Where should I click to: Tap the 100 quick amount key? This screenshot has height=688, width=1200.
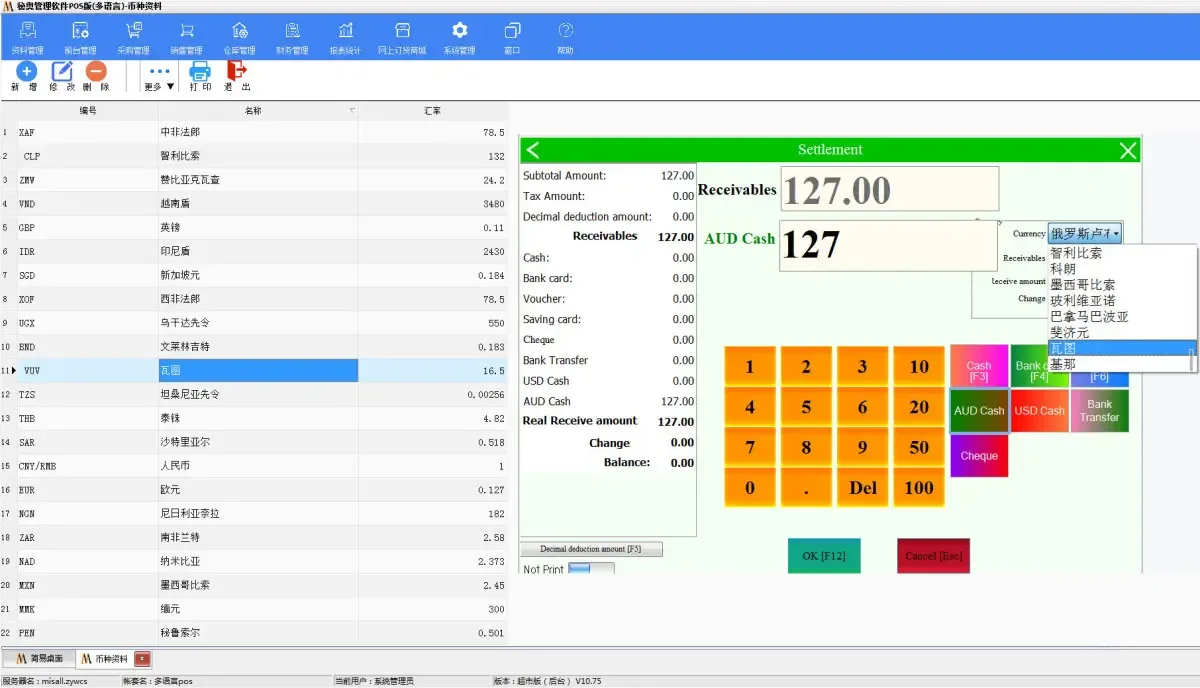(919, 488)
